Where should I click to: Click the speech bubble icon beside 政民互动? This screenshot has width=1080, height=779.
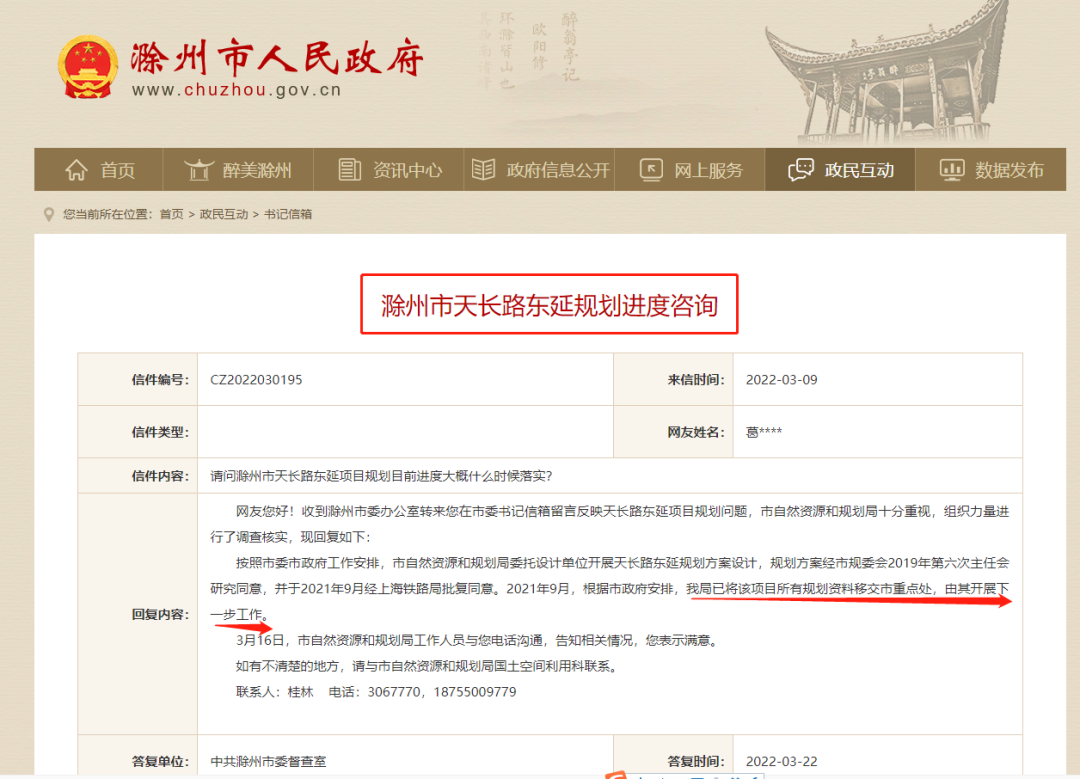click(801, 170)
